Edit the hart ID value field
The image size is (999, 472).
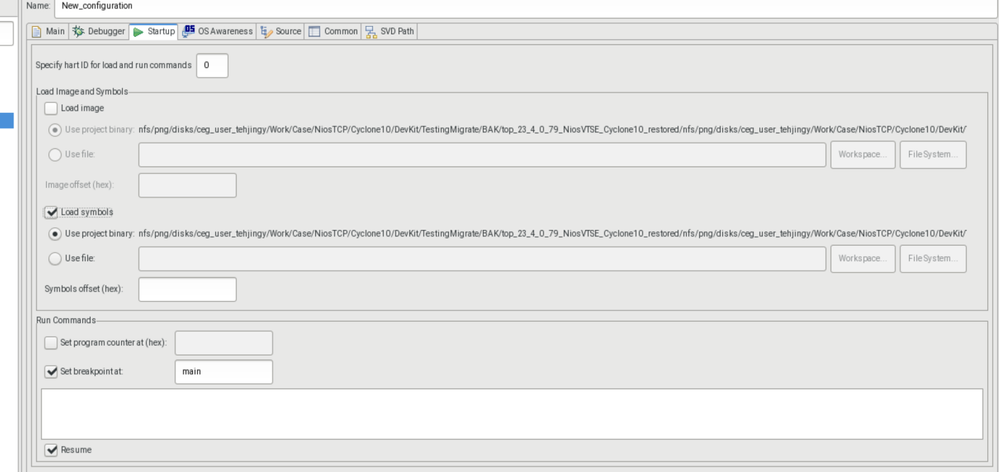coord(212,66)
